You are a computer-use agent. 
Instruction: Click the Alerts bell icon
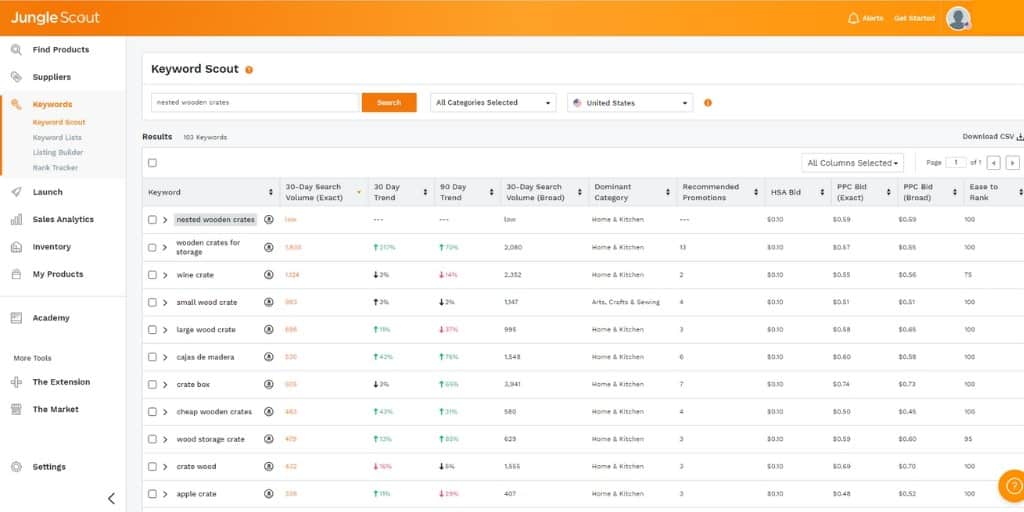(x=853, y=18)
